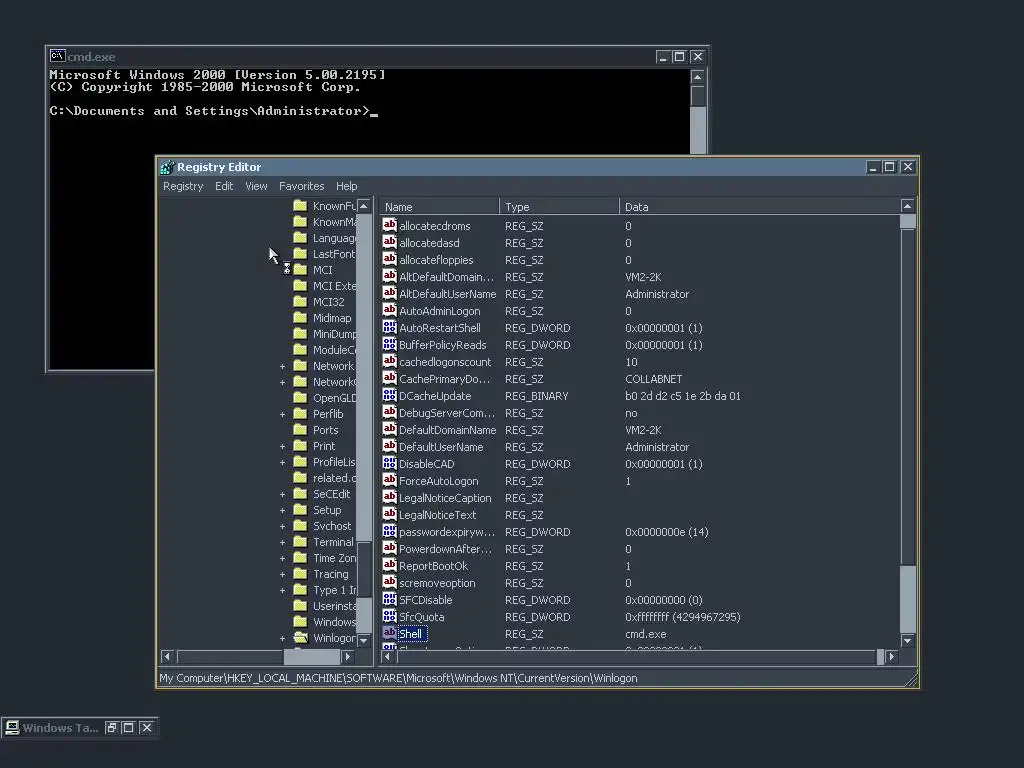Select the Shell string value icon
Image resolution: width=1024 pixels, height=768 pixels.
coord(389,633)
